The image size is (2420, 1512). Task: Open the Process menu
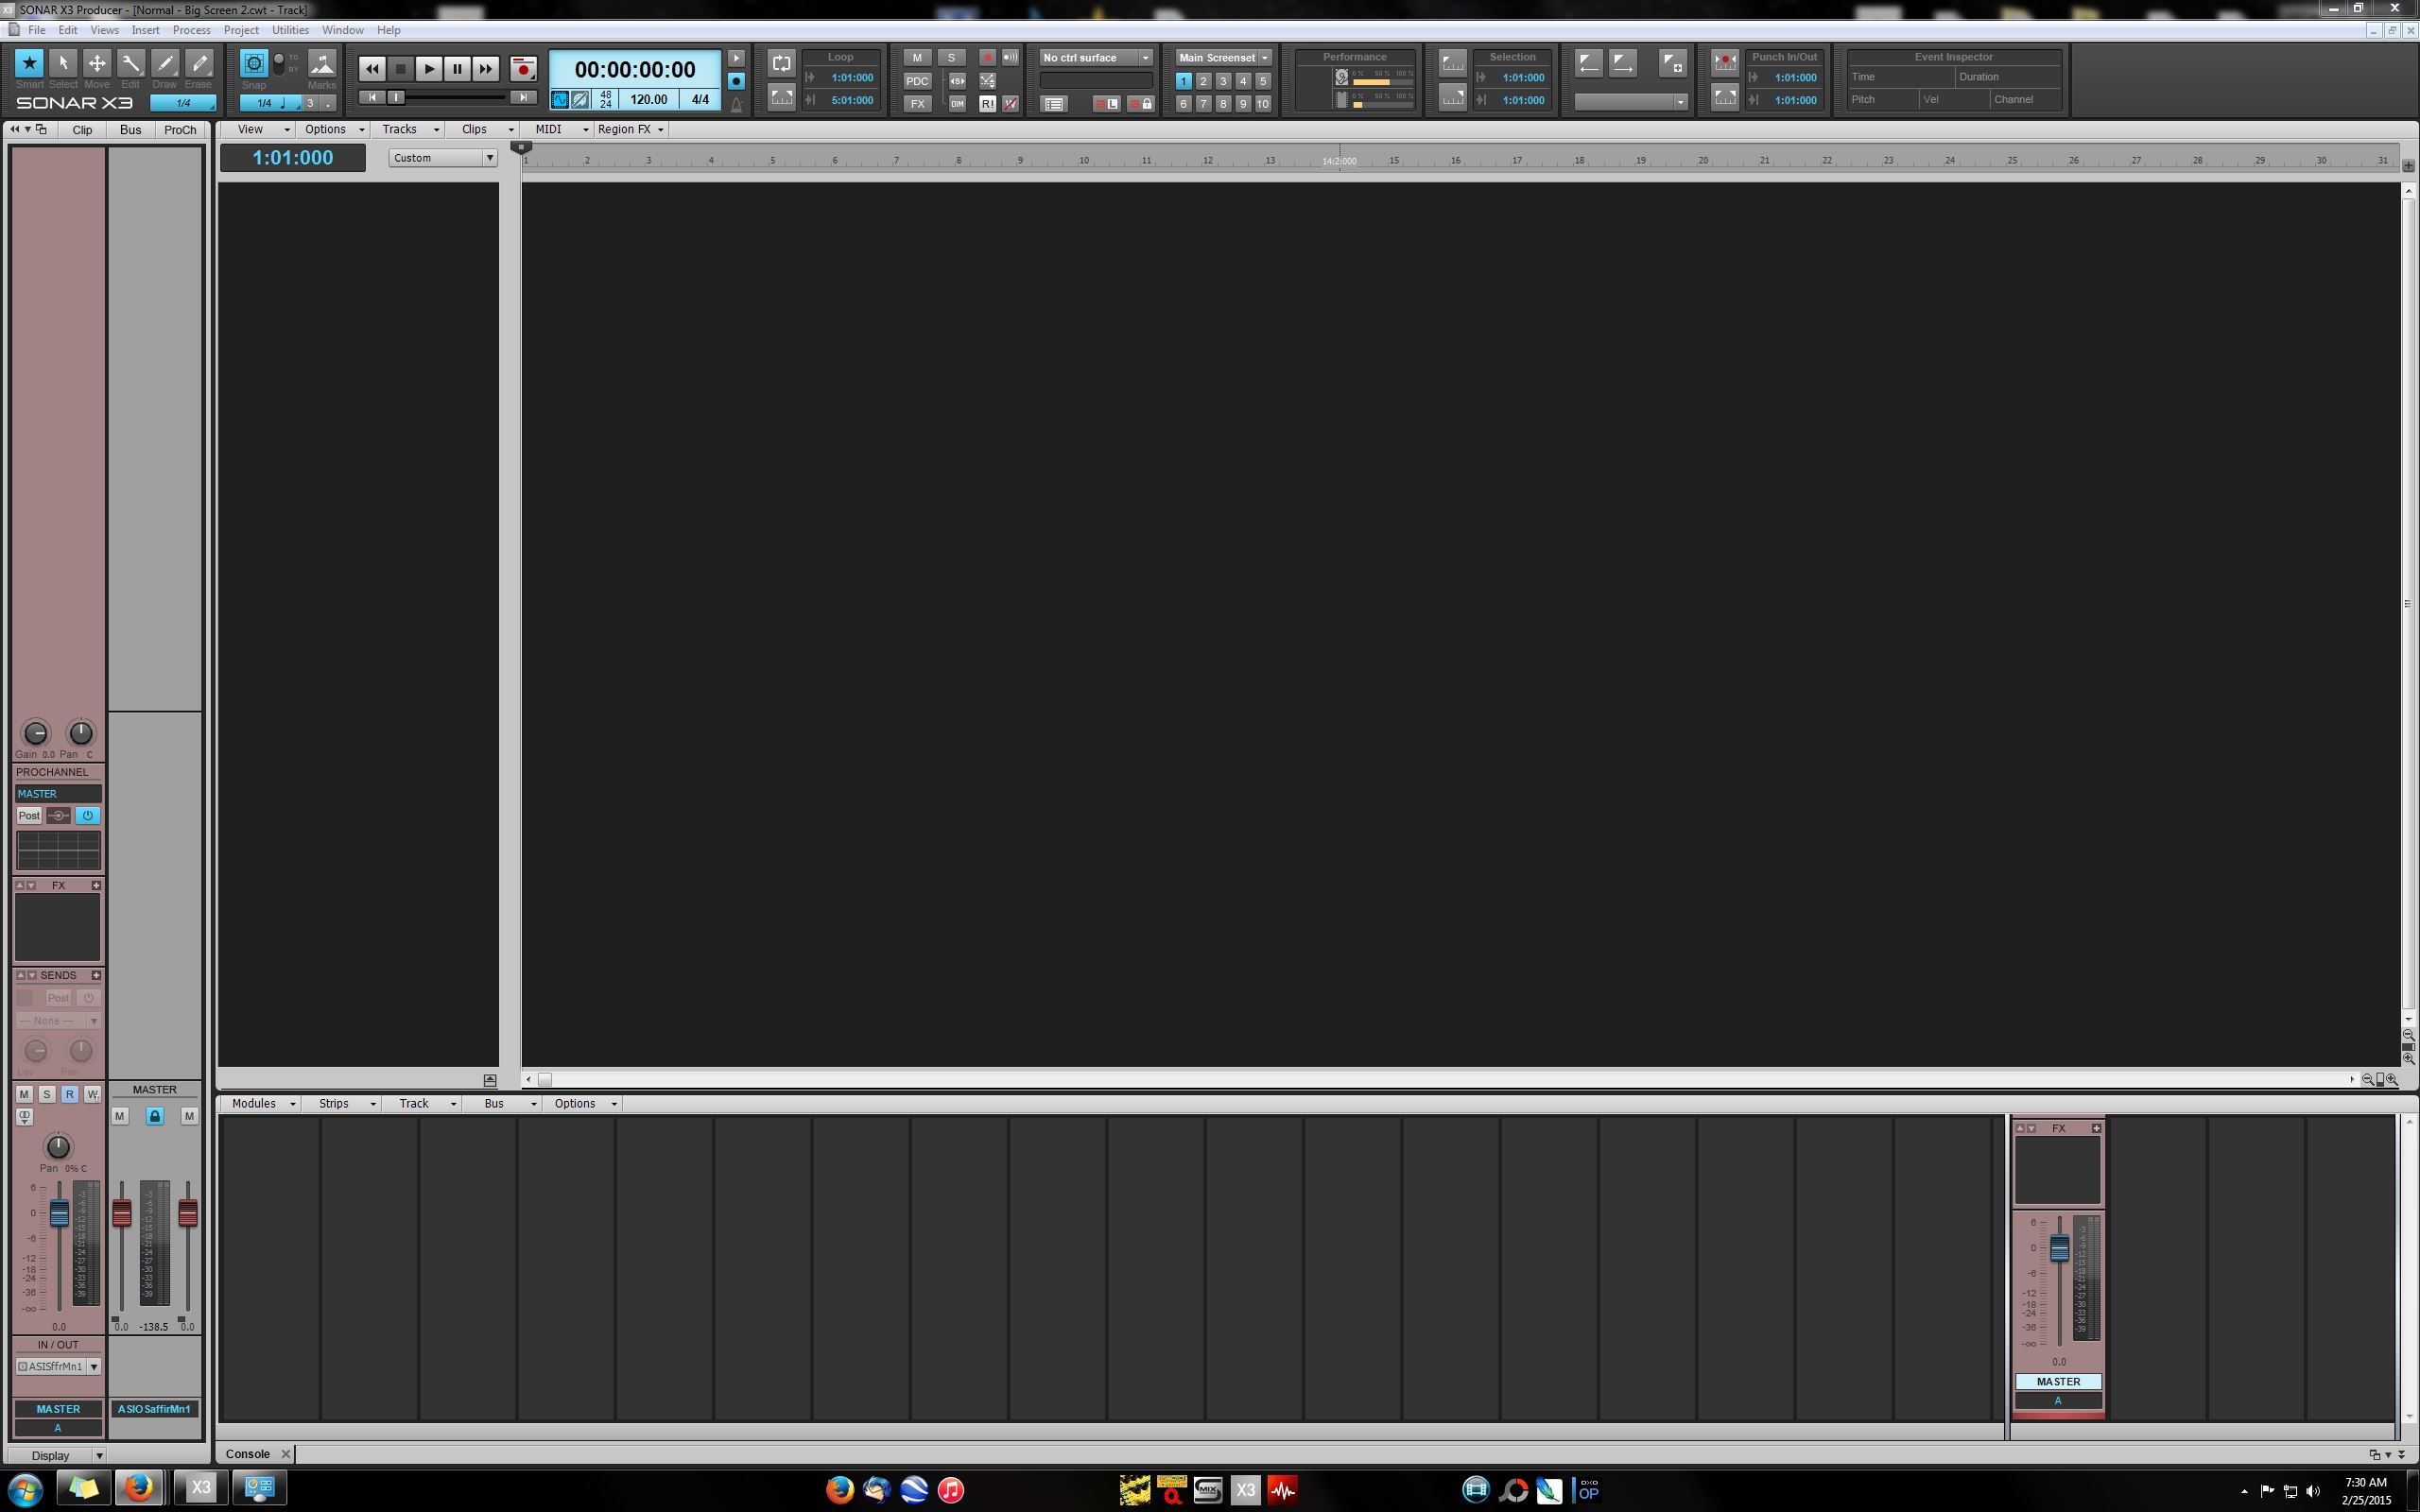click(x=191, y=30)
